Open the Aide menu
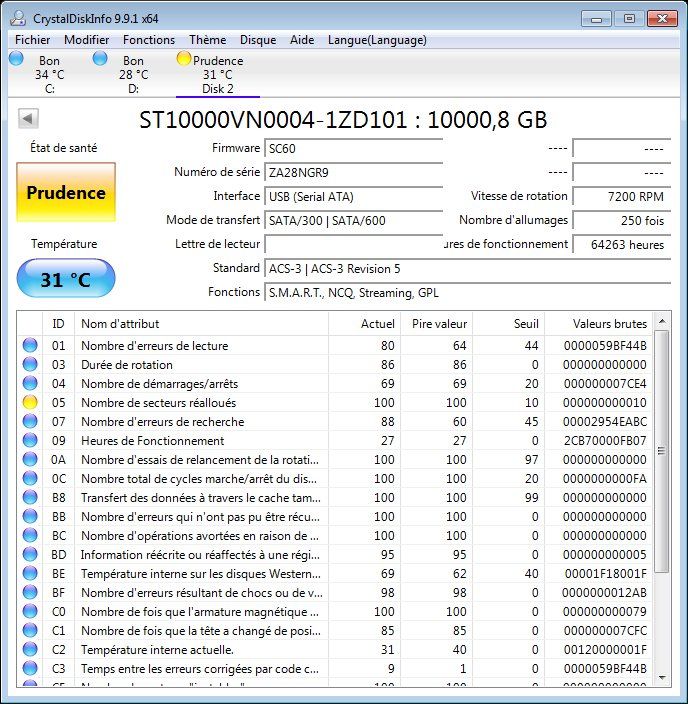 click(x=302, y=40)
